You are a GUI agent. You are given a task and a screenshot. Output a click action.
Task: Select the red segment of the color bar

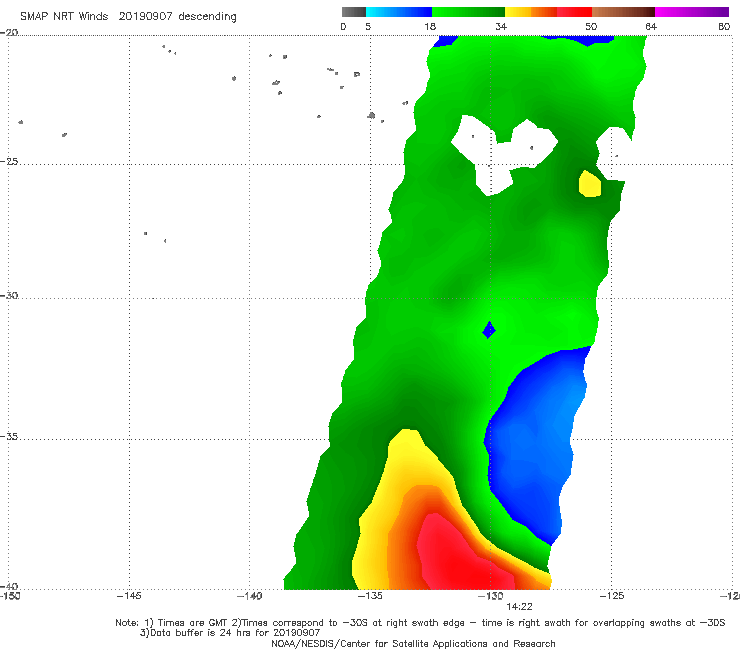[575, 12]
